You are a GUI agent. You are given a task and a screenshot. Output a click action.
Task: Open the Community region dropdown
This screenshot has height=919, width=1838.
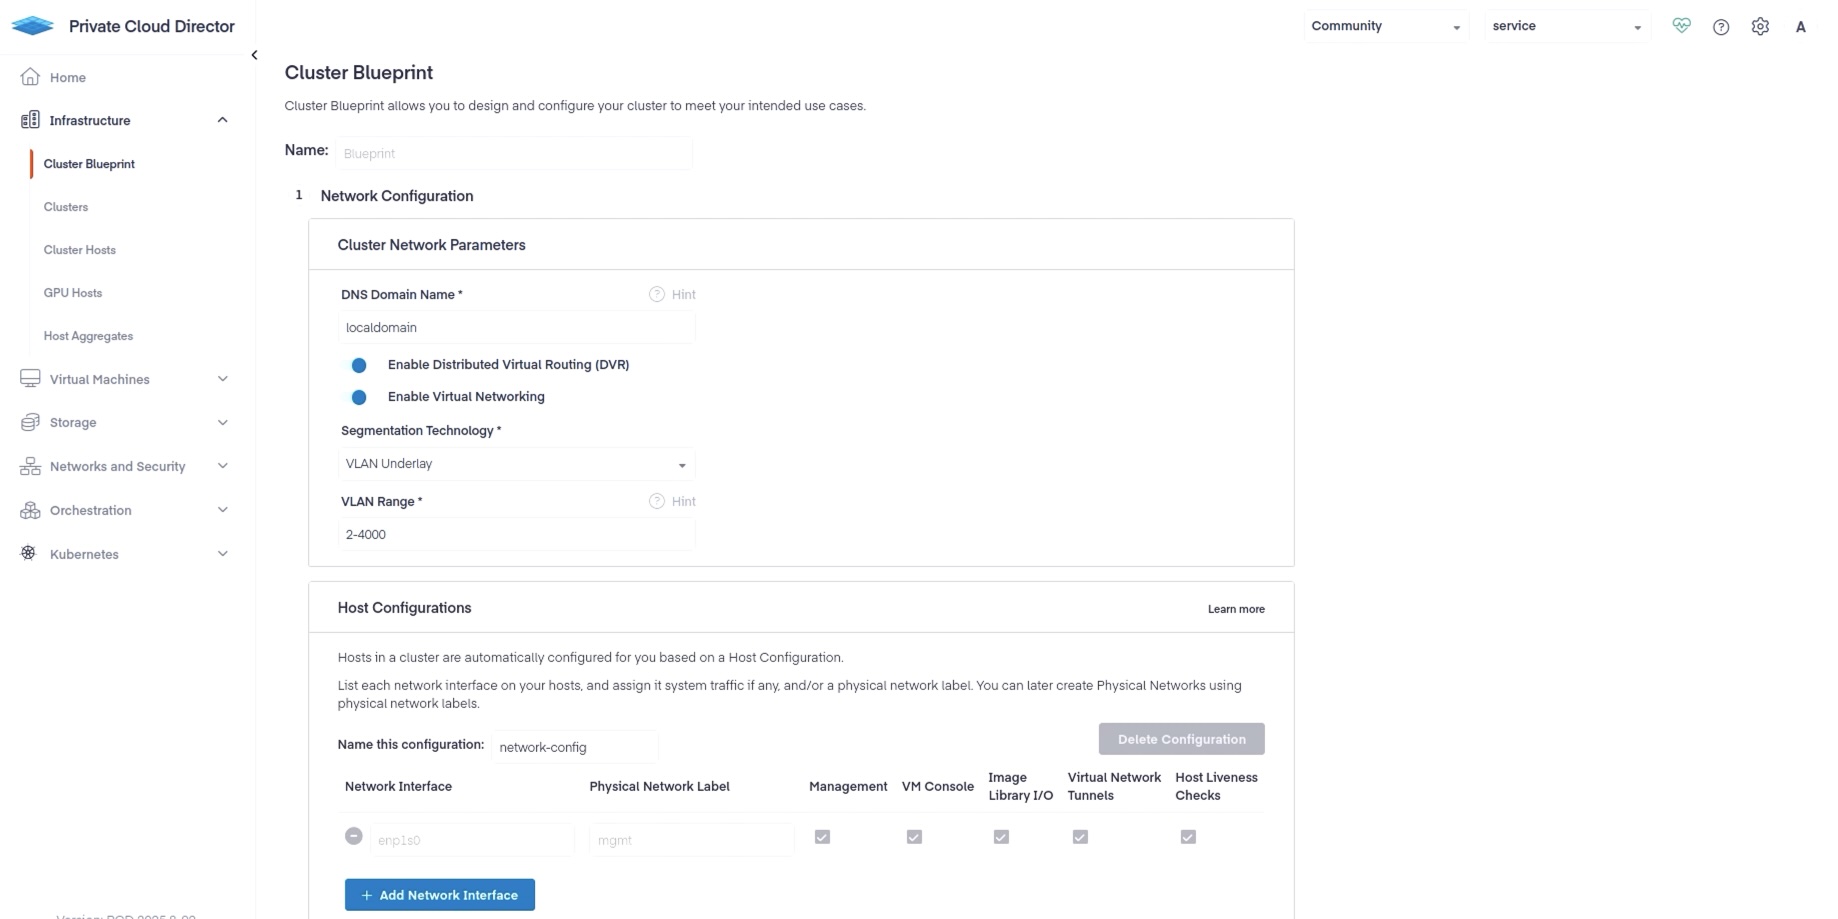pos(1385,27)
